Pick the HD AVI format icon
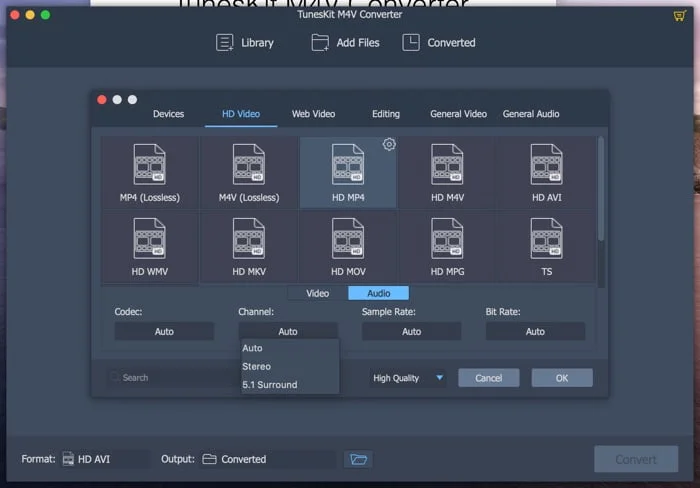700x488 pixels. 546,164
